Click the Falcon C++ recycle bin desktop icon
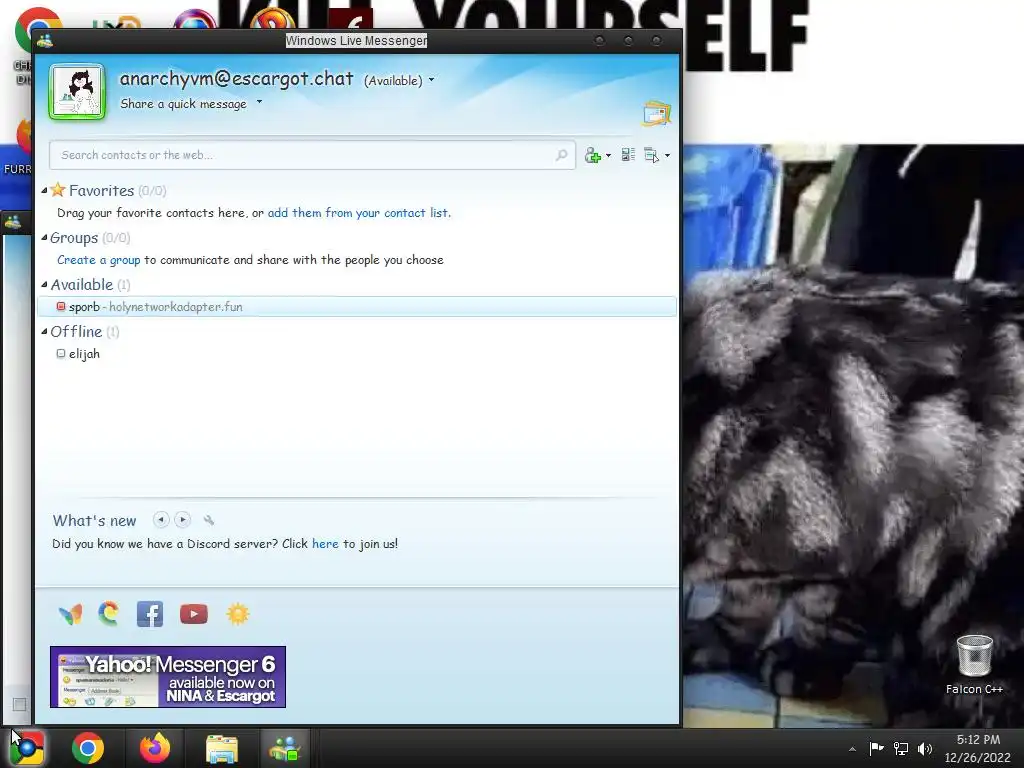Viewport: 1024px width, 768px height. [974, 665]
